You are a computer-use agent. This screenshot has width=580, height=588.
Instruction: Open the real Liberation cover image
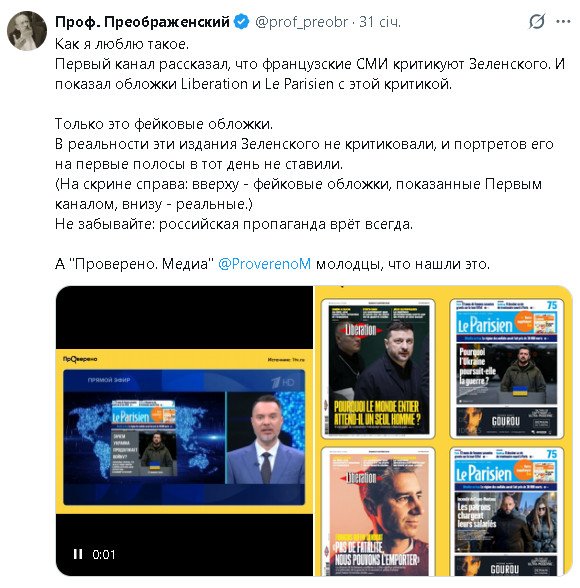(378, 512)
